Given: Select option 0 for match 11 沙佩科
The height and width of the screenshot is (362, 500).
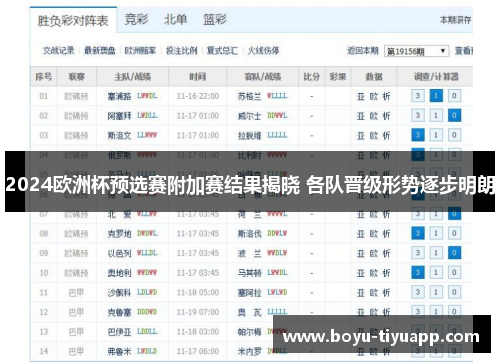Looking at the screenshot, I should 454,292.
